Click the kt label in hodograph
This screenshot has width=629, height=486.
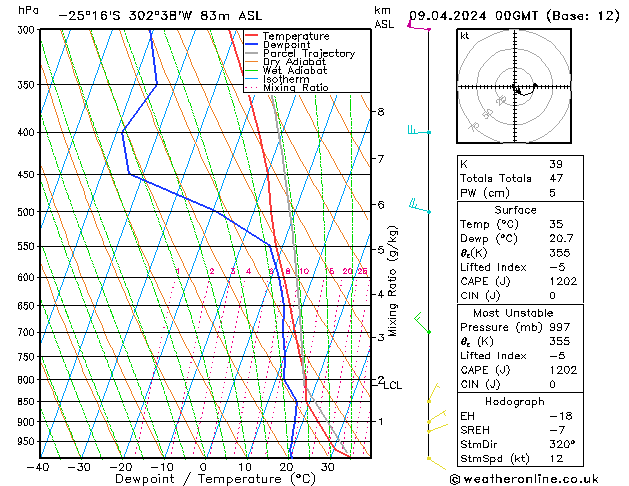click(x=465, y=36)
